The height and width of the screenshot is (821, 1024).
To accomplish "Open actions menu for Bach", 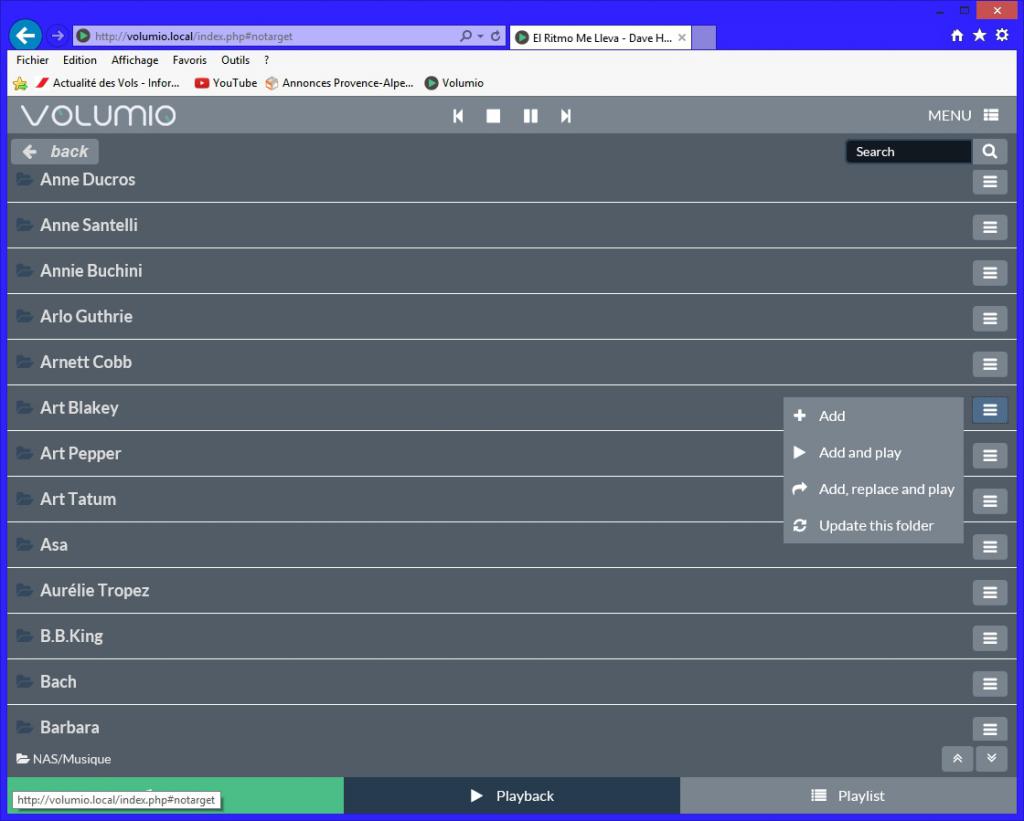I will pos(989,684).
